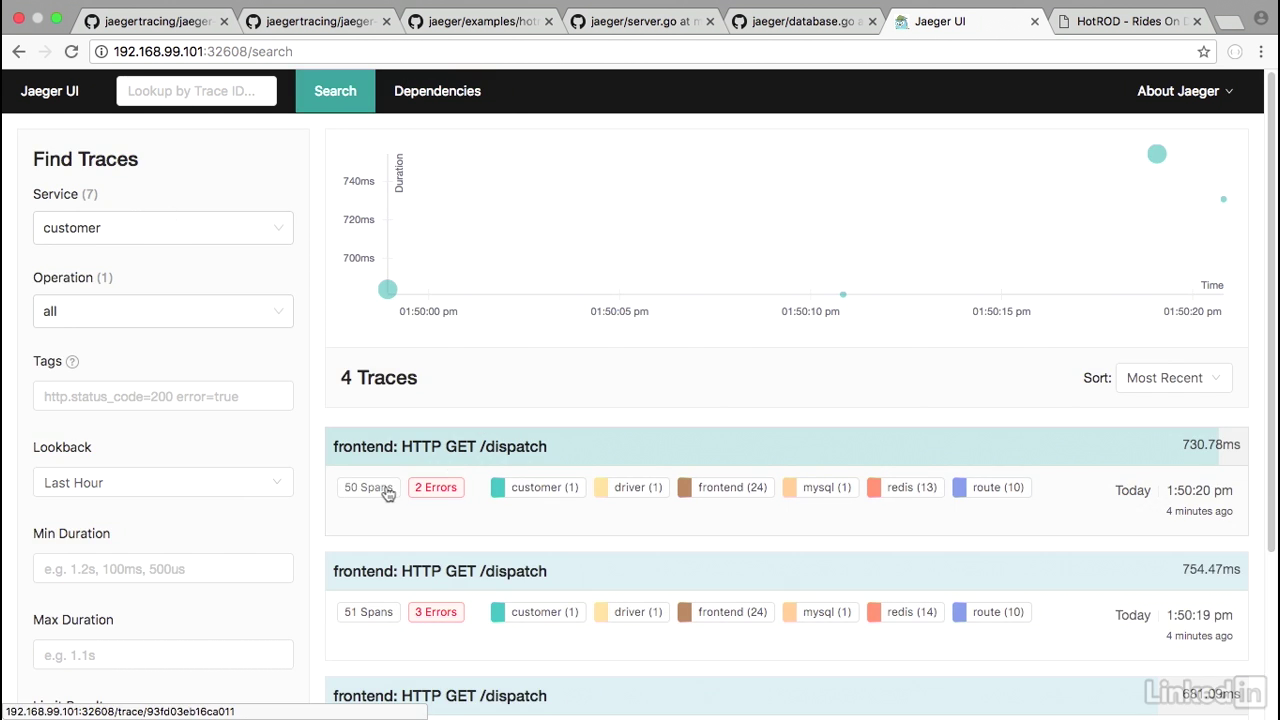
Task: Open the 730.78ms frontend /dispatch trace
Action: [x=786, y=446]
